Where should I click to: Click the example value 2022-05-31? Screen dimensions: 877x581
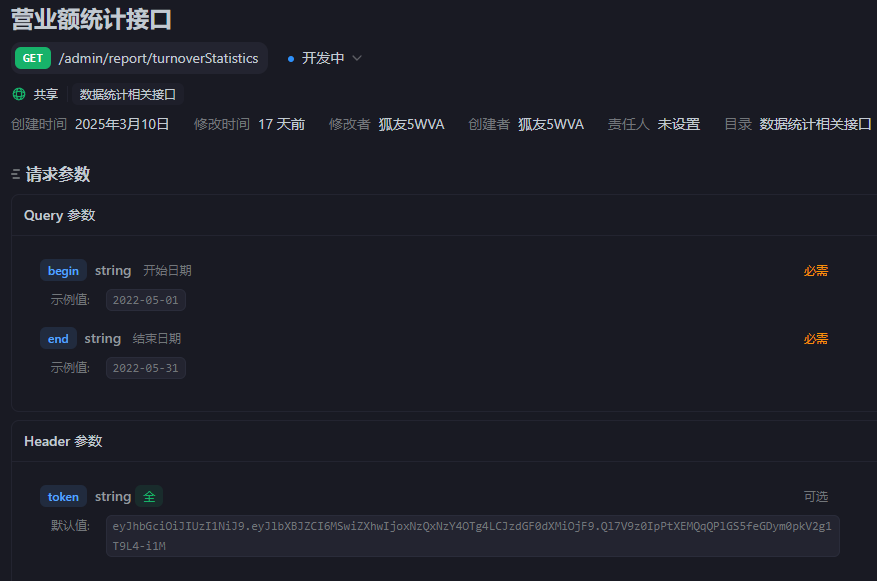[145, 369]
